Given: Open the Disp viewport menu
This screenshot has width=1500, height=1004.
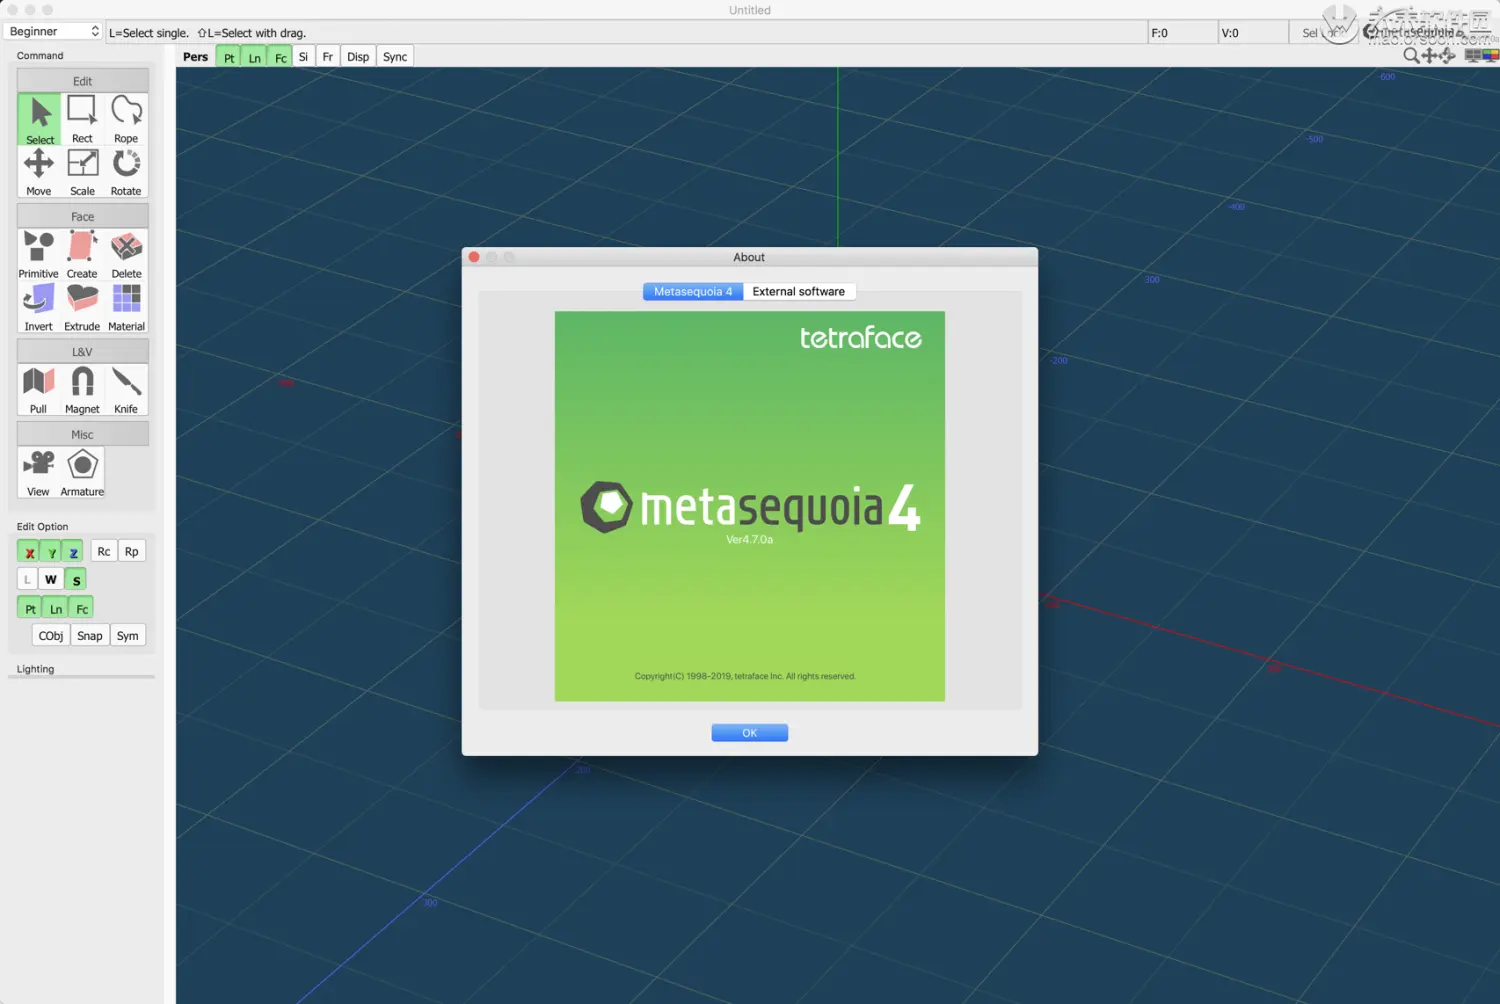Looking at the screenshot, I should (358, 57).
